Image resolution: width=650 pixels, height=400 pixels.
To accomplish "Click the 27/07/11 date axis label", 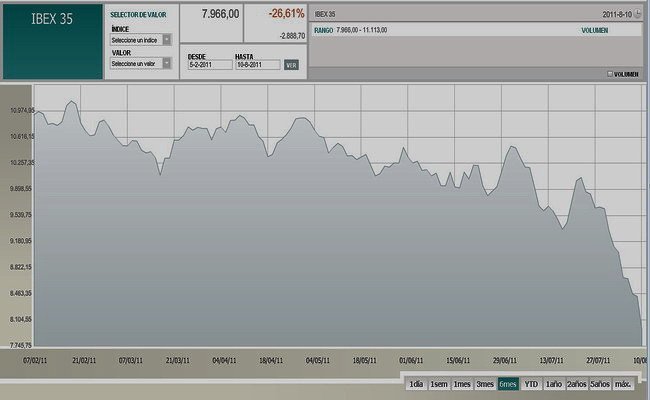I will tap(598, 360).
